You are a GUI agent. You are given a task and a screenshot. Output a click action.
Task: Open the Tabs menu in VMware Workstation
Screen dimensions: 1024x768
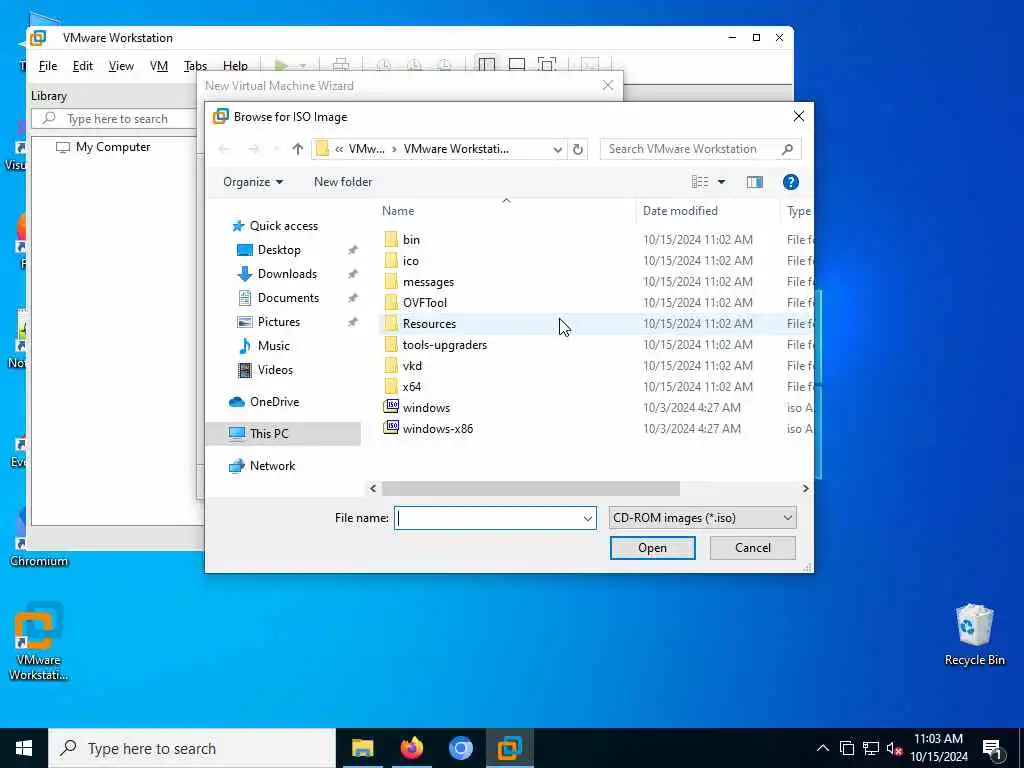[x=195, y=66]
